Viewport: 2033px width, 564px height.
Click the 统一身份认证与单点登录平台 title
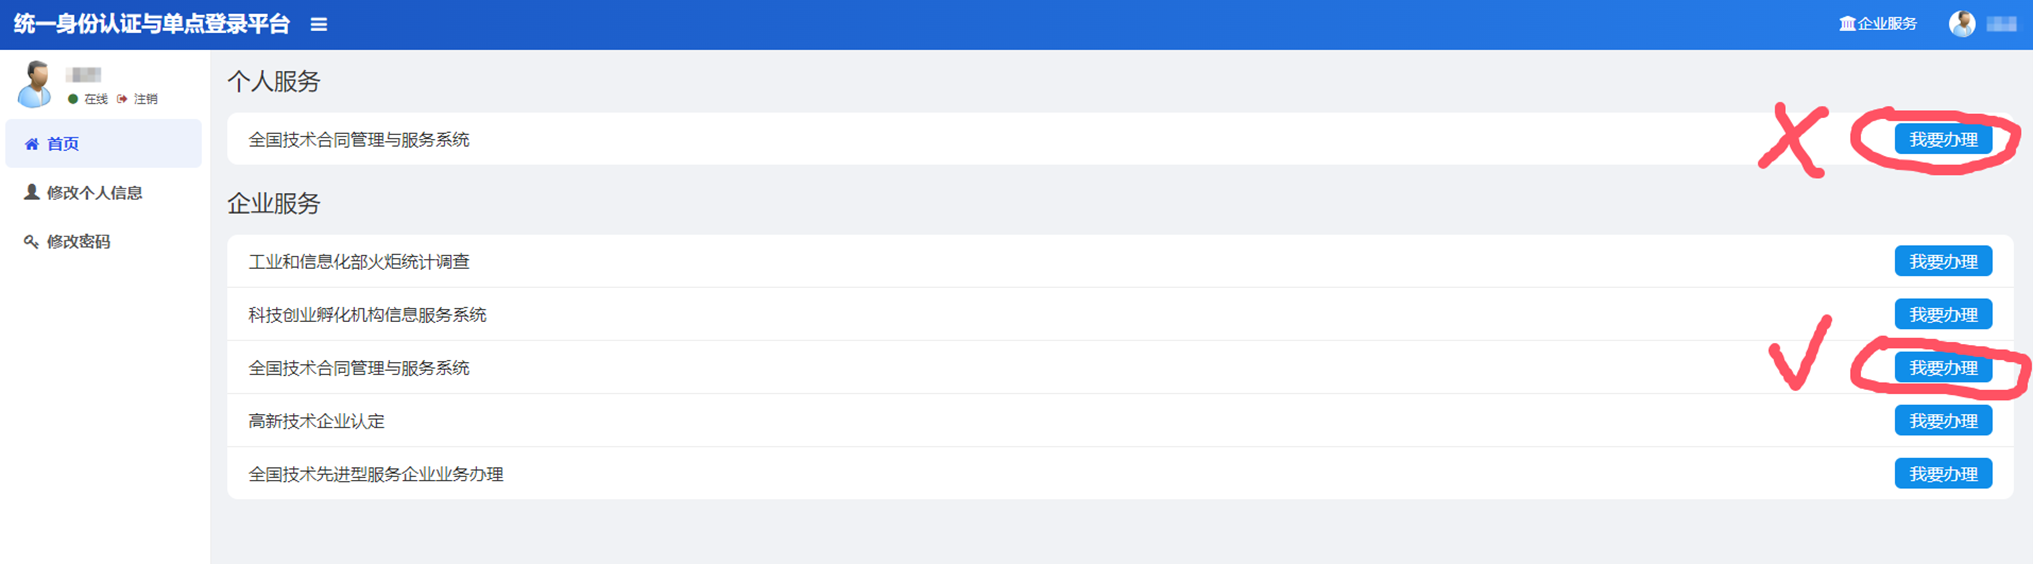[152, 24]
